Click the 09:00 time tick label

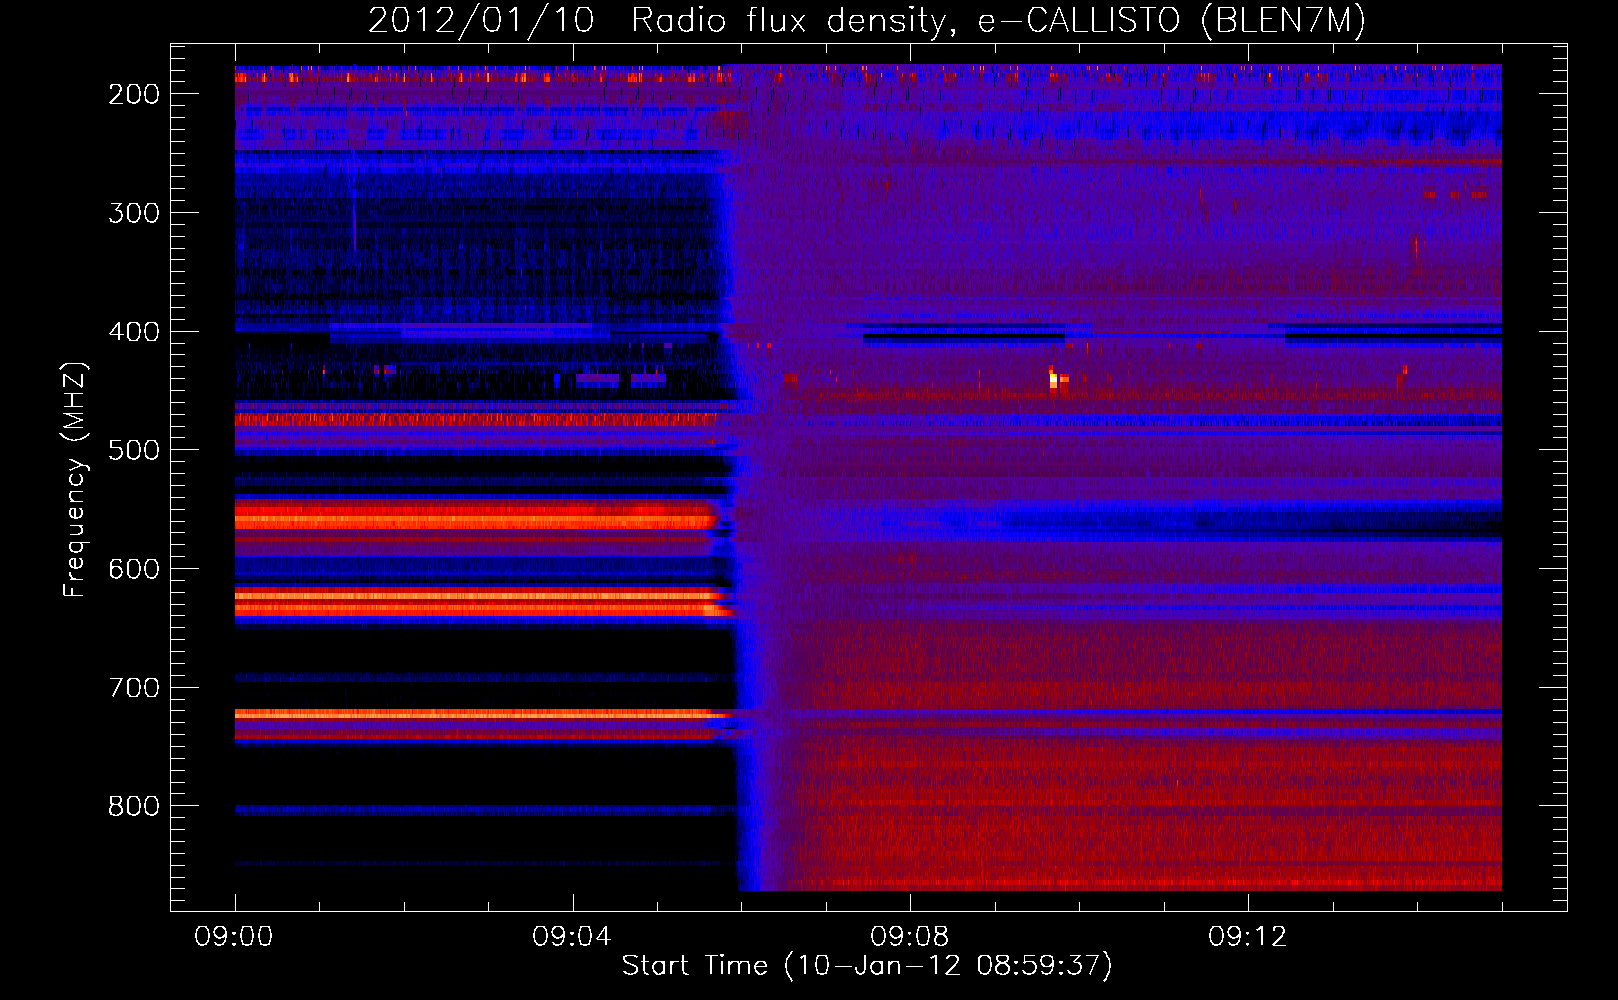click(x=234, y=937)
